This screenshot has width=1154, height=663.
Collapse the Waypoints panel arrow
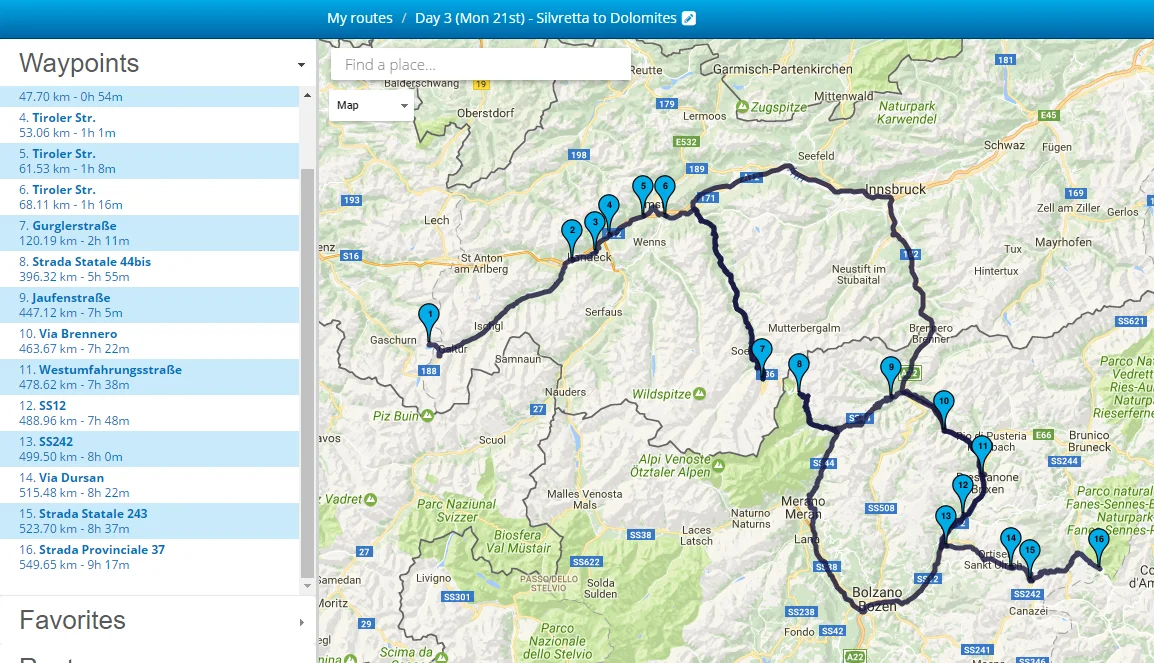[301, 65]
